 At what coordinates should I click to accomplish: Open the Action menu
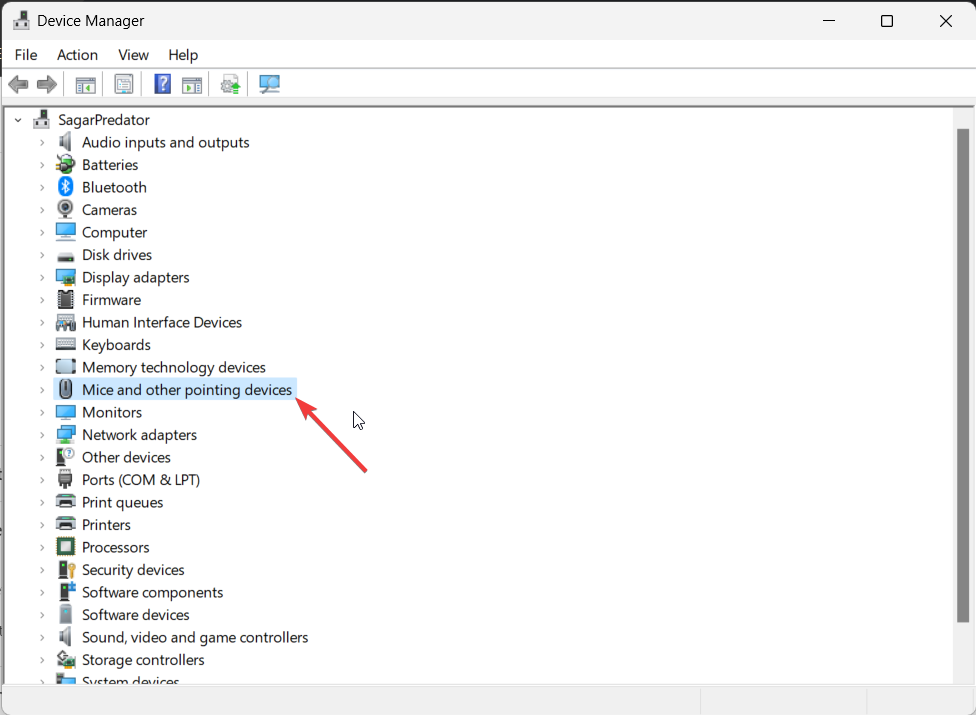(77, 55)
